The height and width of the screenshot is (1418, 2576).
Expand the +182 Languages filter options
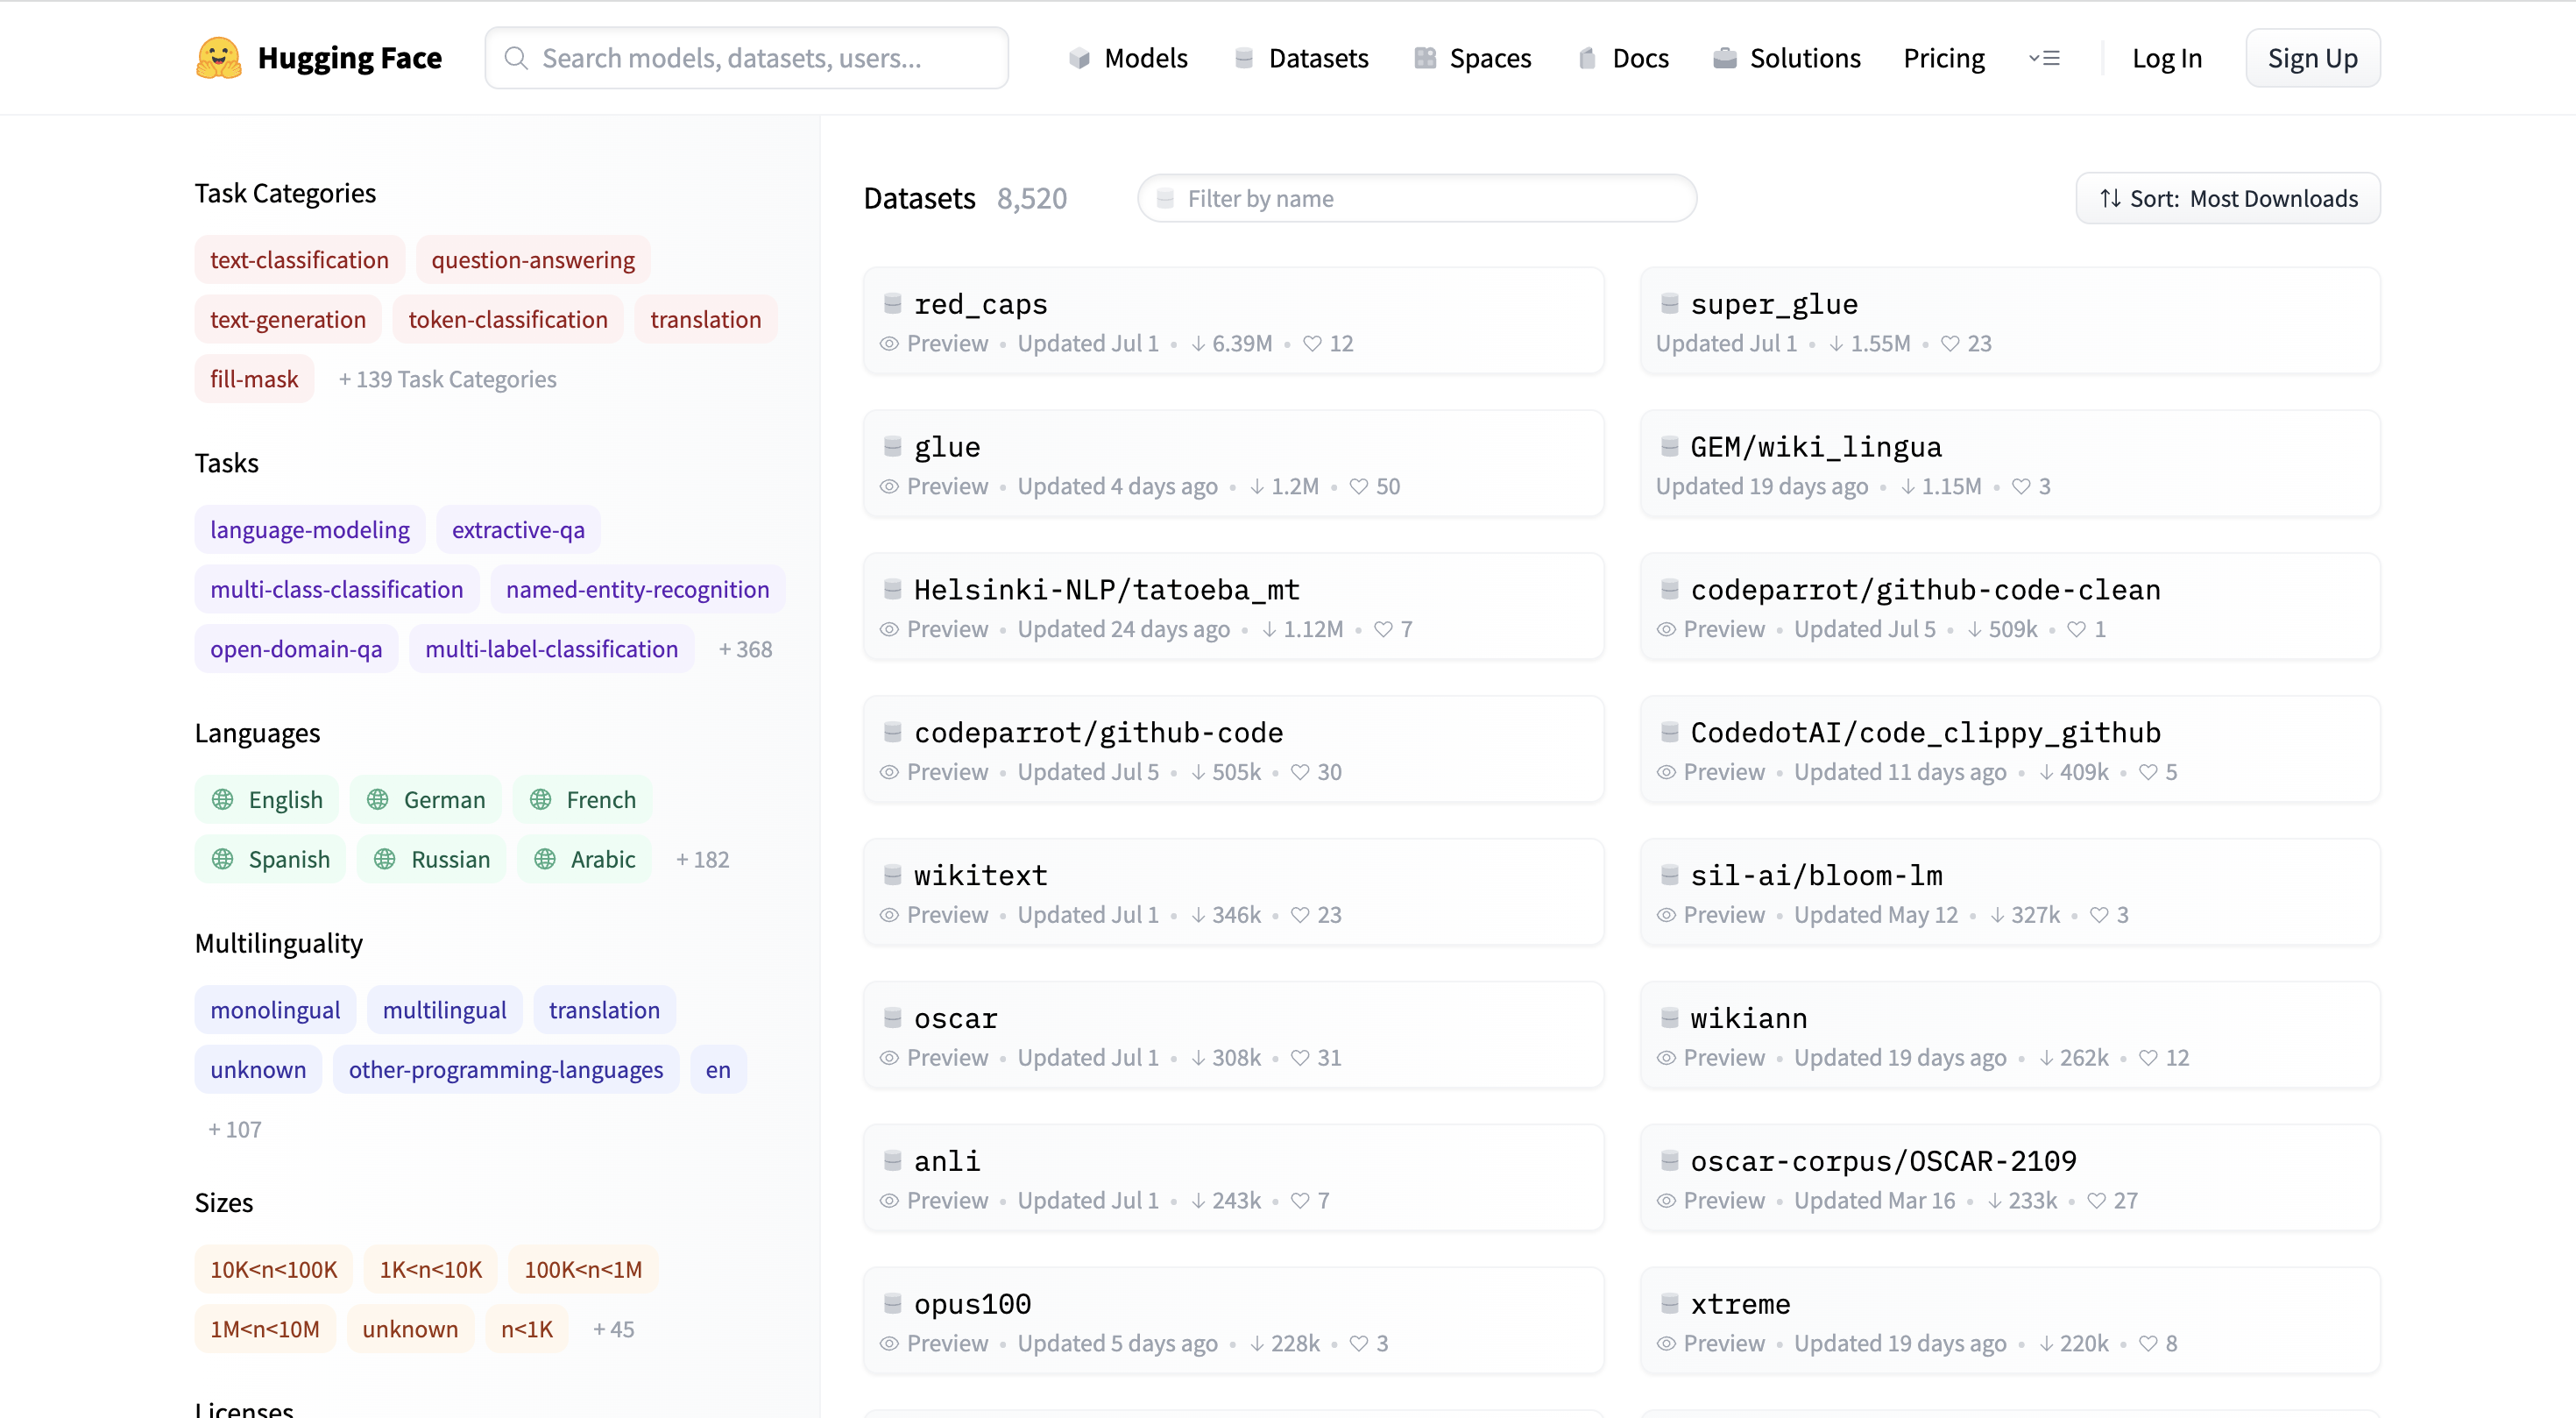702,859
